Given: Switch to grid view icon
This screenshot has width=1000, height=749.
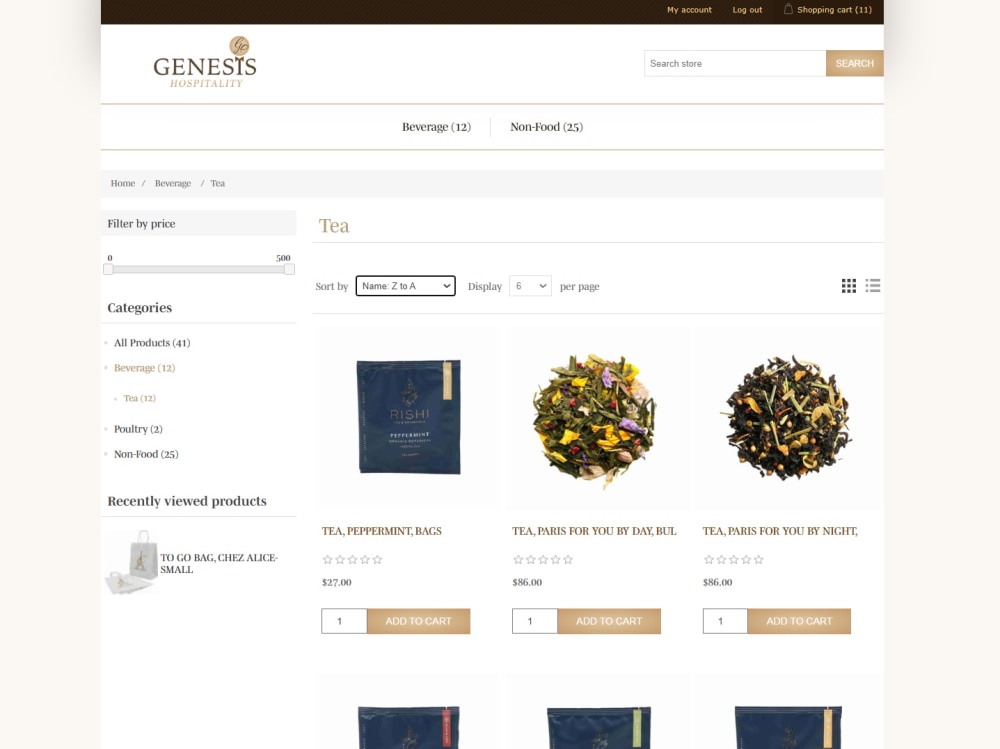Looking at the screenshot, I should tap(848, 286).
